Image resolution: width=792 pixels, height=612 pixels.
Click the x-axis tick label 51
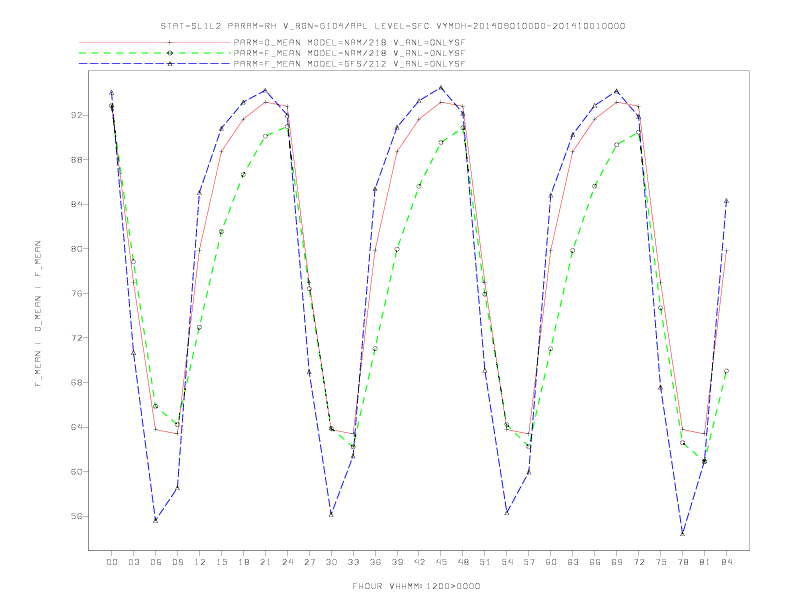485,562
